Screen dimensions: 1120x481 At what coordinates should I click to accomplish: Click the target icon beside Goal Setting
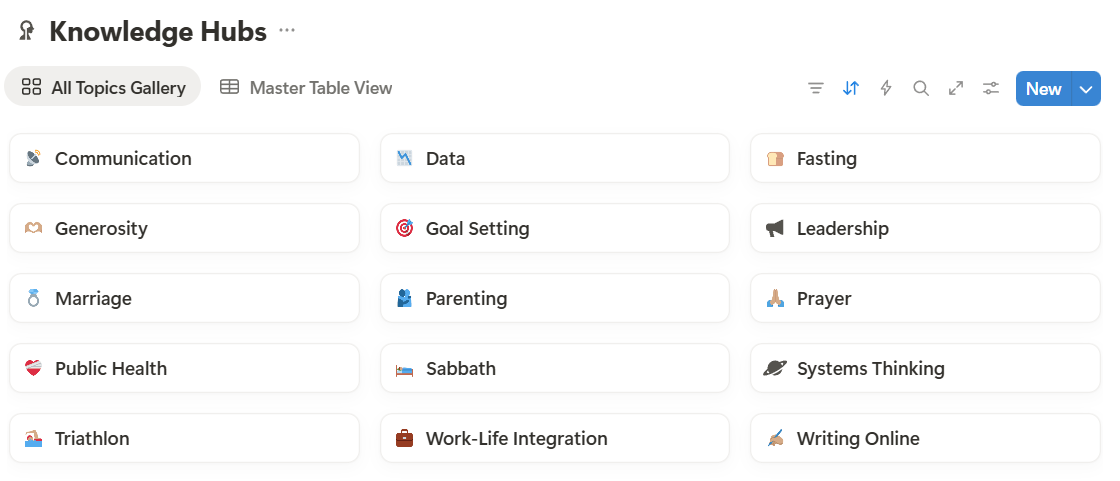click(x=404, y=228)
